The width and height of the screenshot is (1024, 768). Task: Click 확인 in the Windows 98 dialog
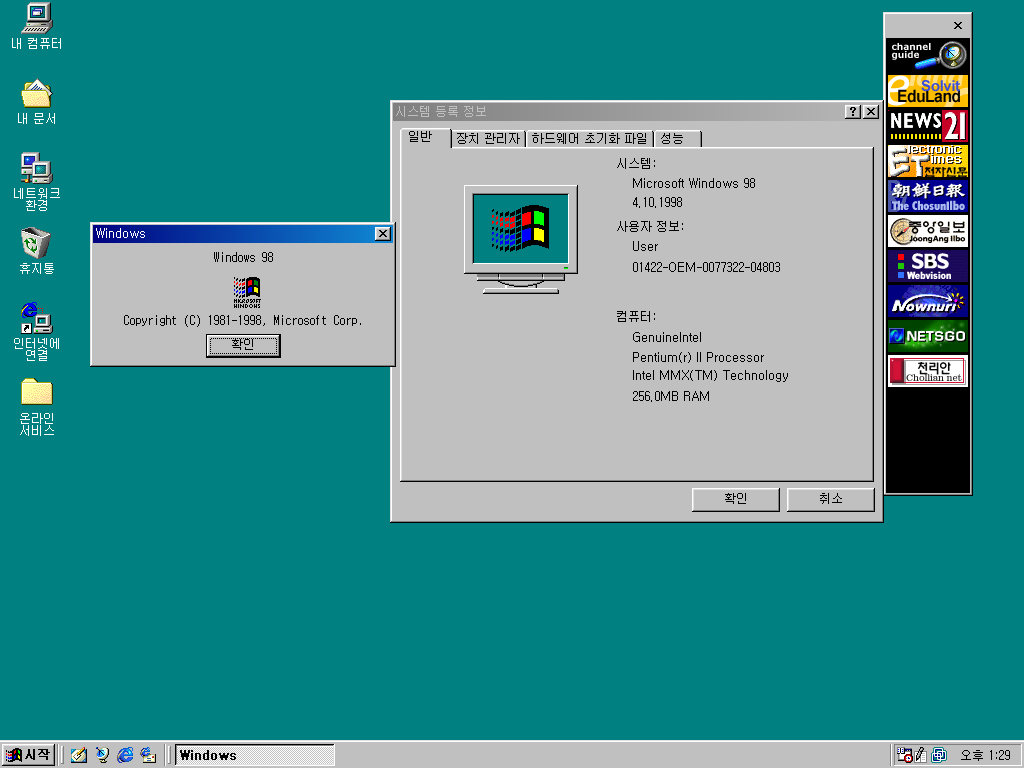(x=243, y=345)
